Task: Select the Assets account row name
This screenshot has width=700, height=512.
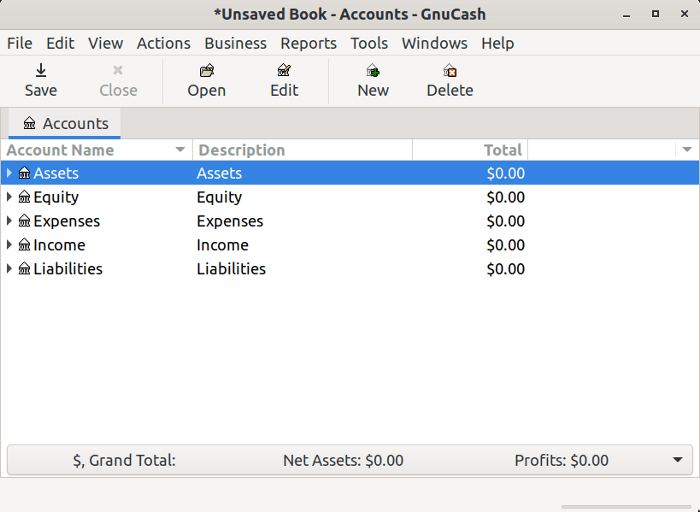Action: click(56, 173)
